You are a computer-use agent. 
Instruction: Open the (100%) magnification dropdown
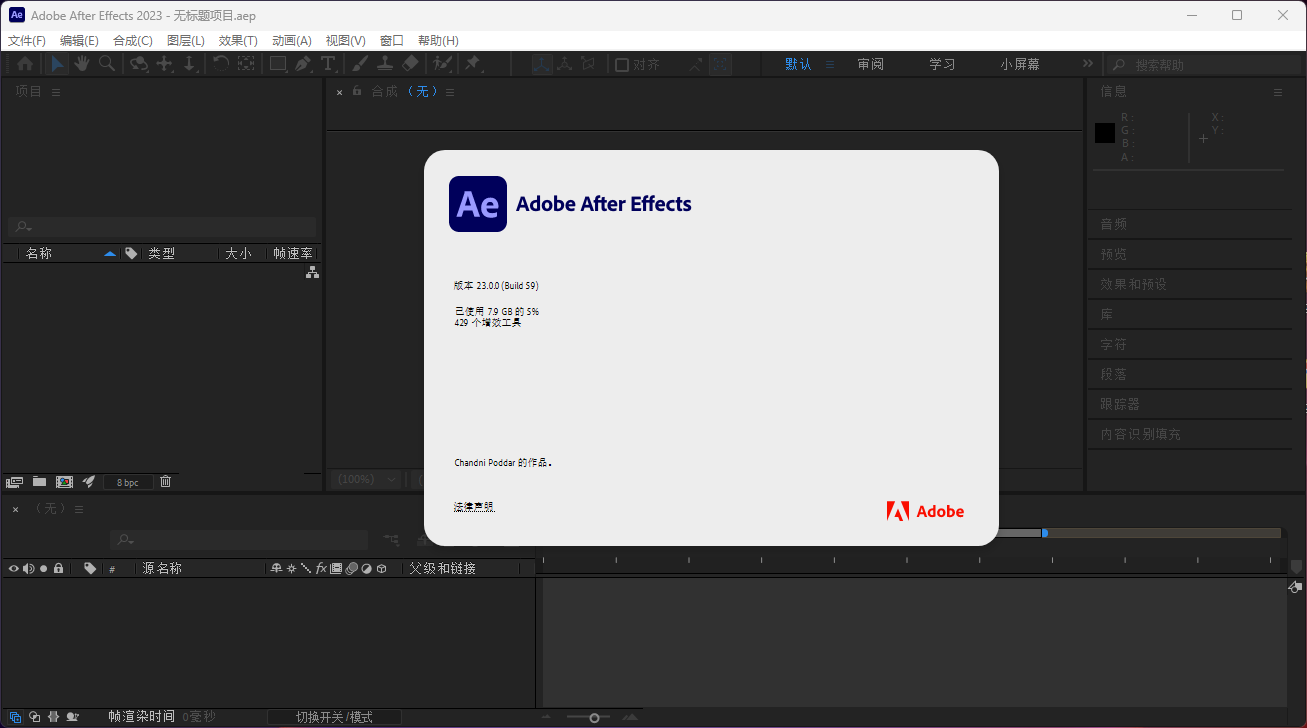[x=365, y=480]
